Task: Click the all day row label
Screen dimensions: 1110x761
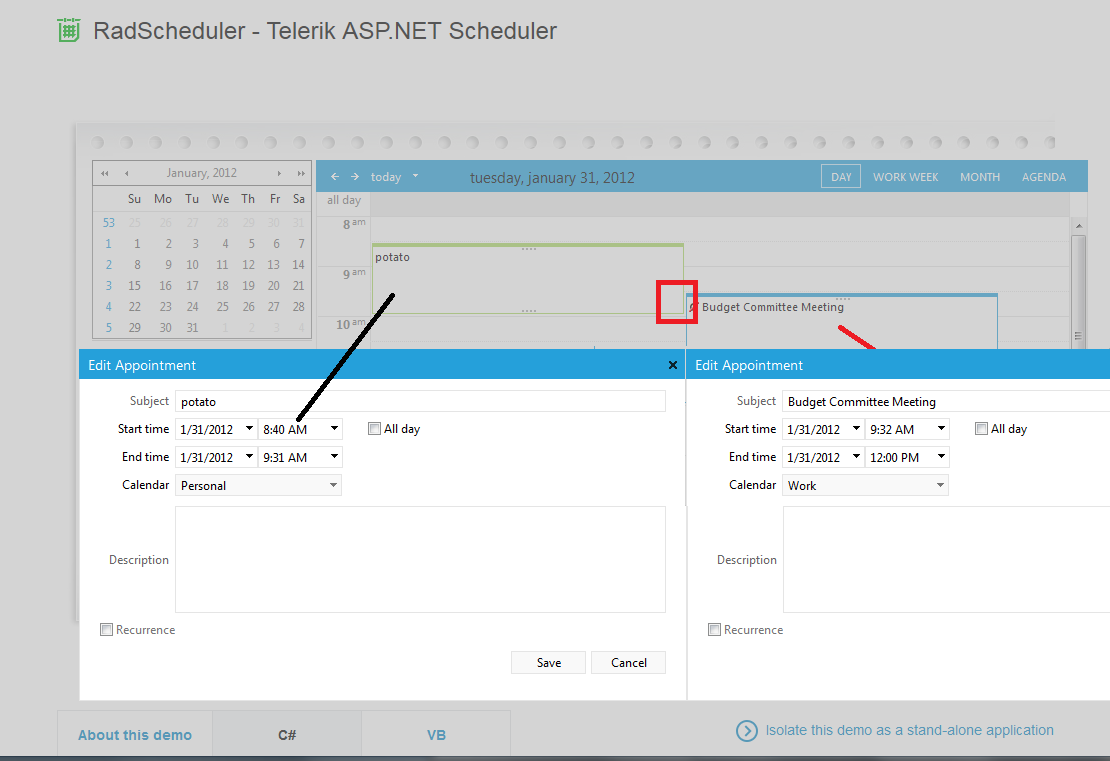Action: click(x=344, y=200)
